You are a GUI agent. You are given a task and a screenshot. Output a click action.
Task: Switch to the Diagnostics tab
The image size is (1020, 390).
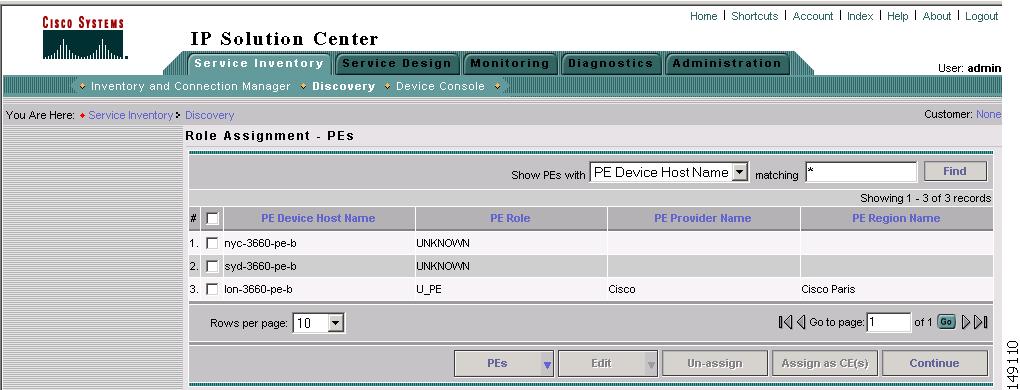point(610,64)
